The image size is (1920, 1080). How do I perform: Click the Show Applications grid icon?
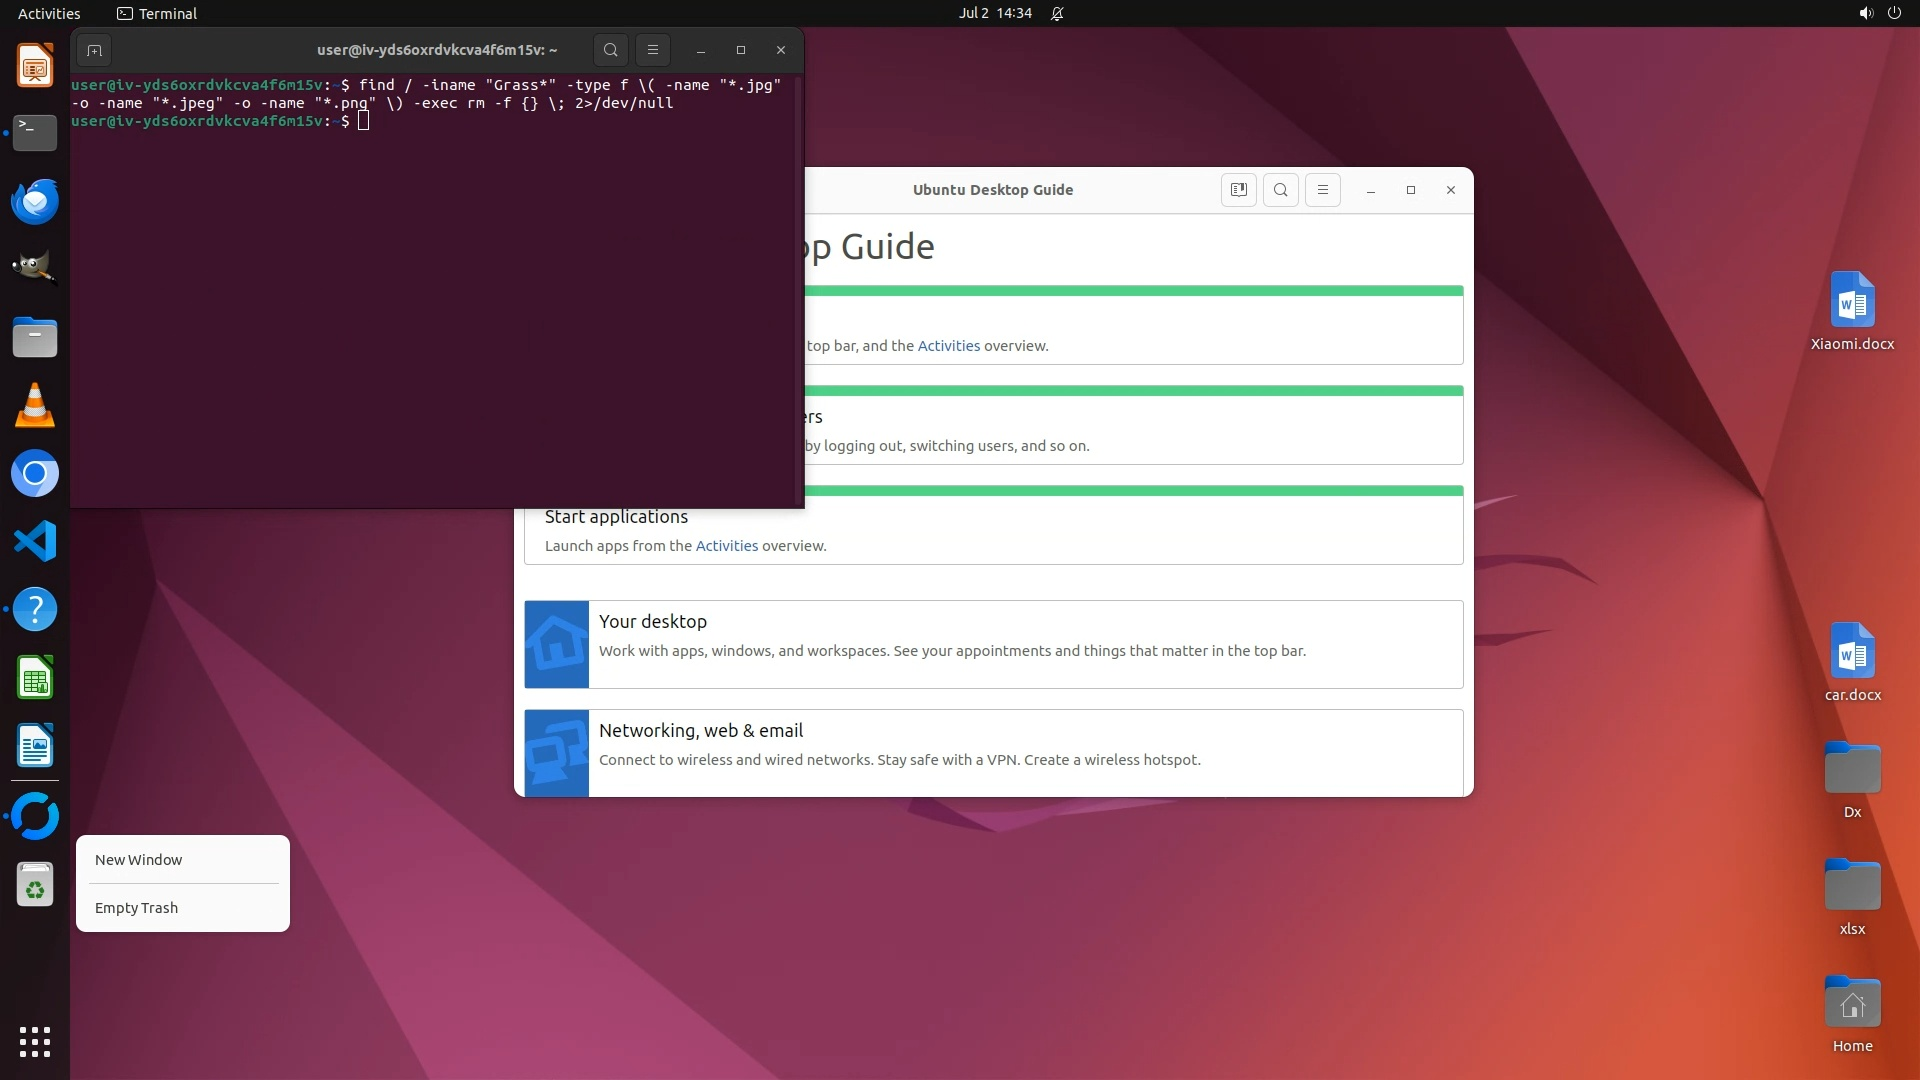[x=35, y=1042]
